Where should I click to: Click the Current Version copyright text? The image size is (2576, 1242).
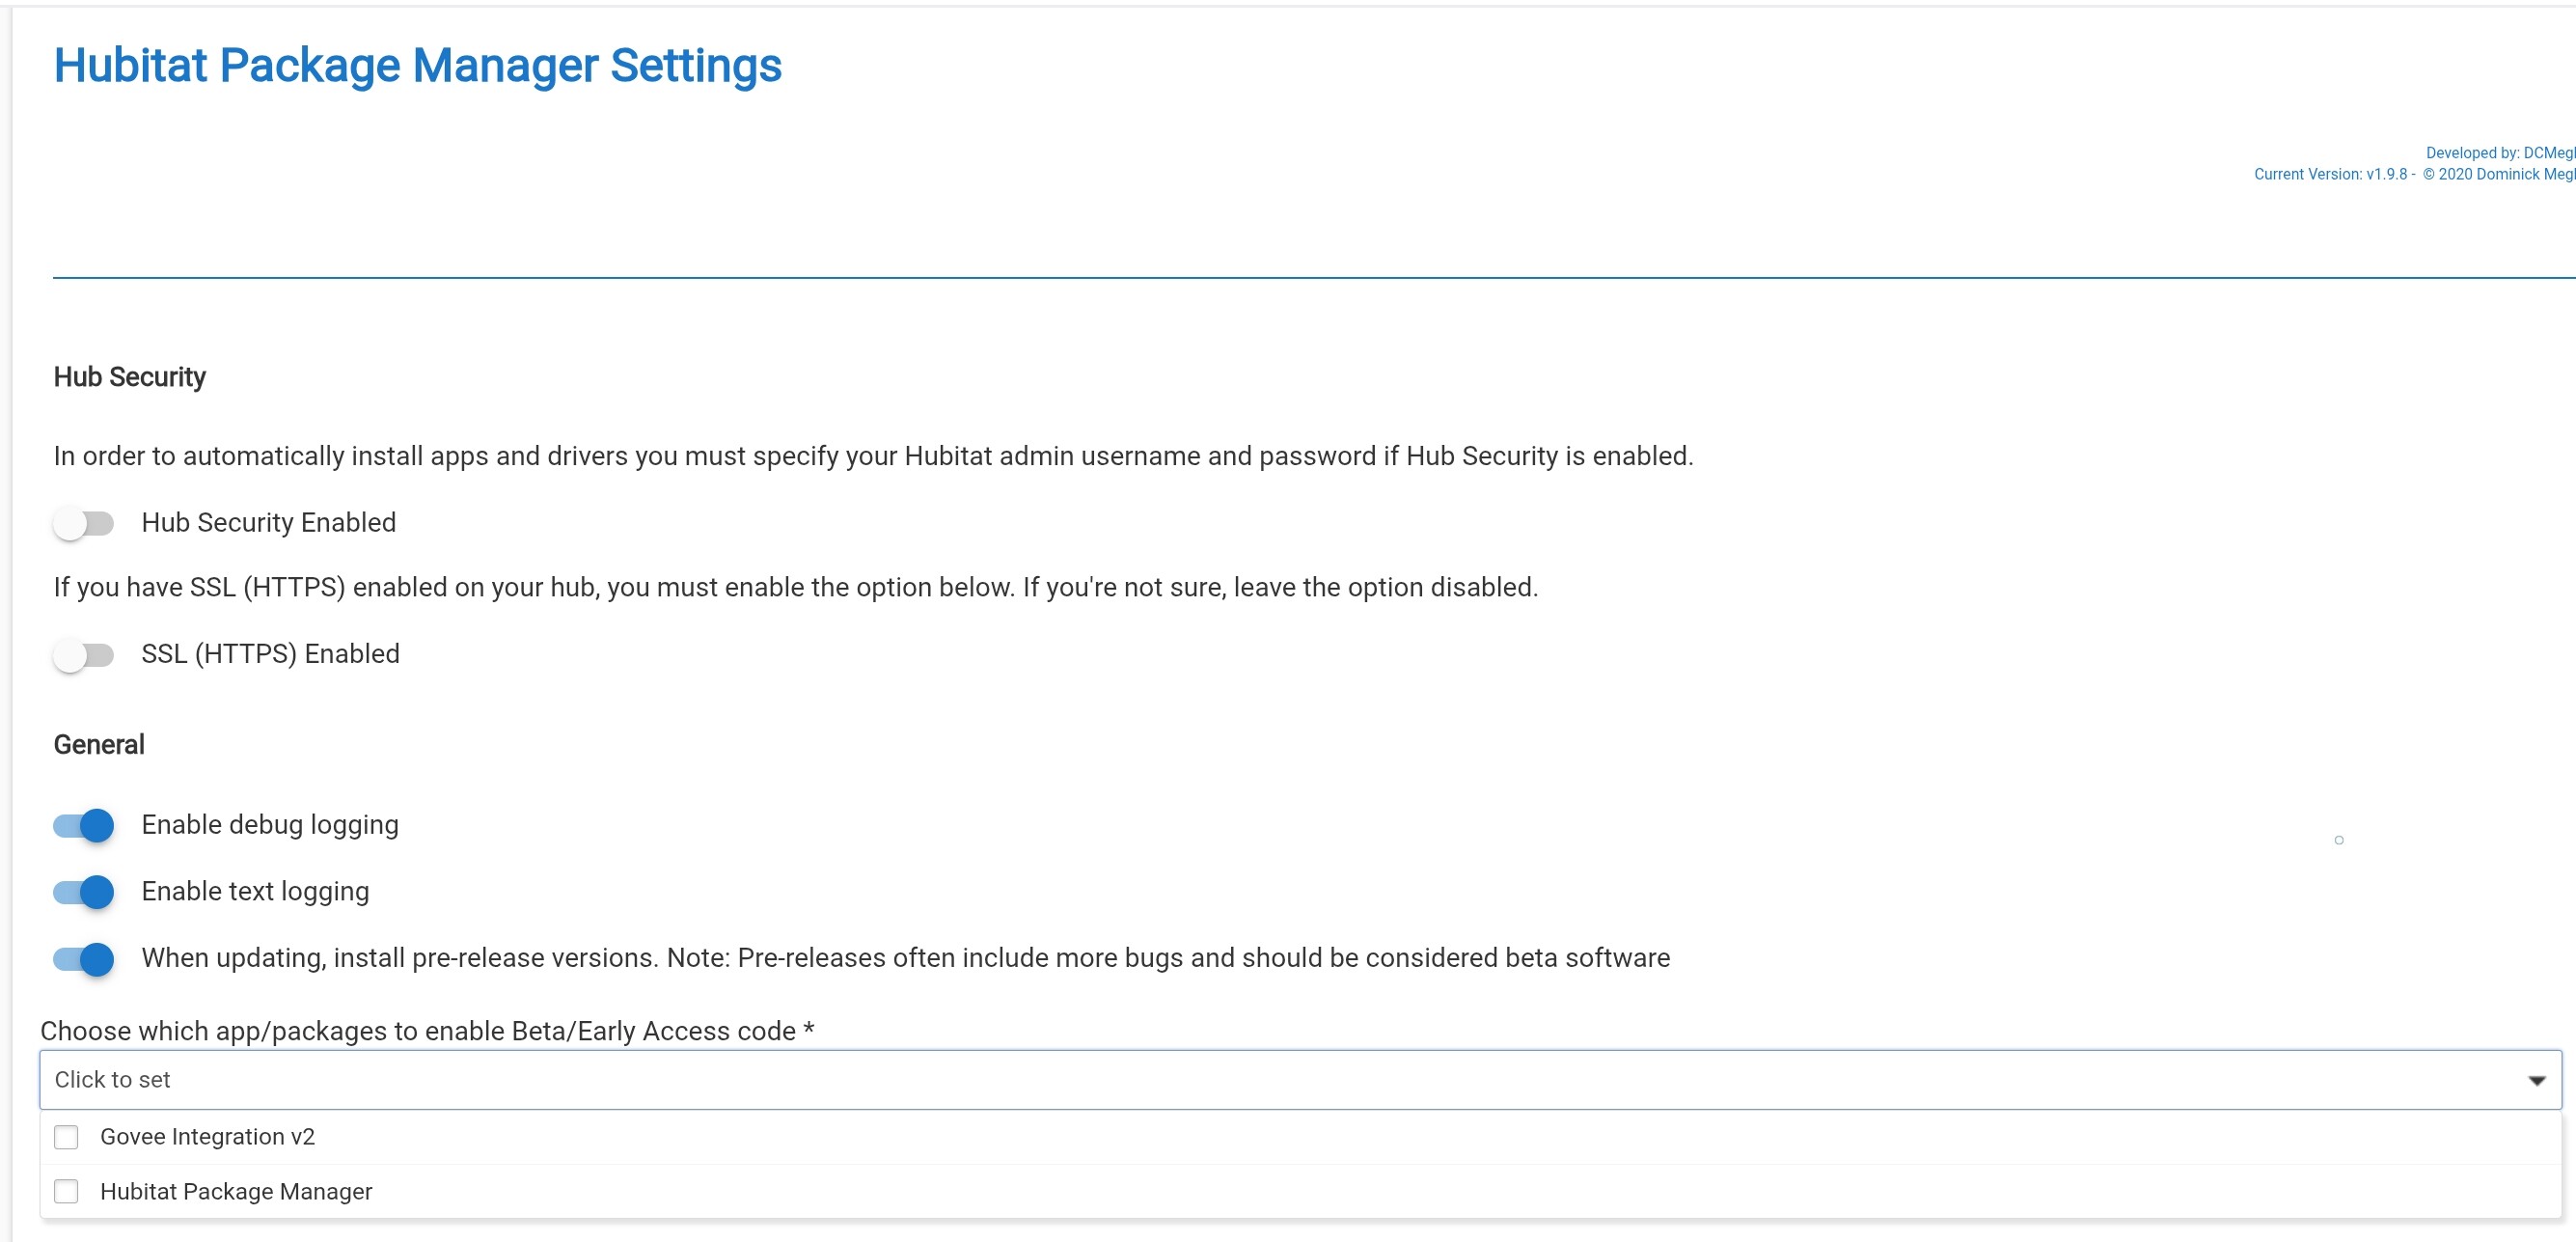2412,174
